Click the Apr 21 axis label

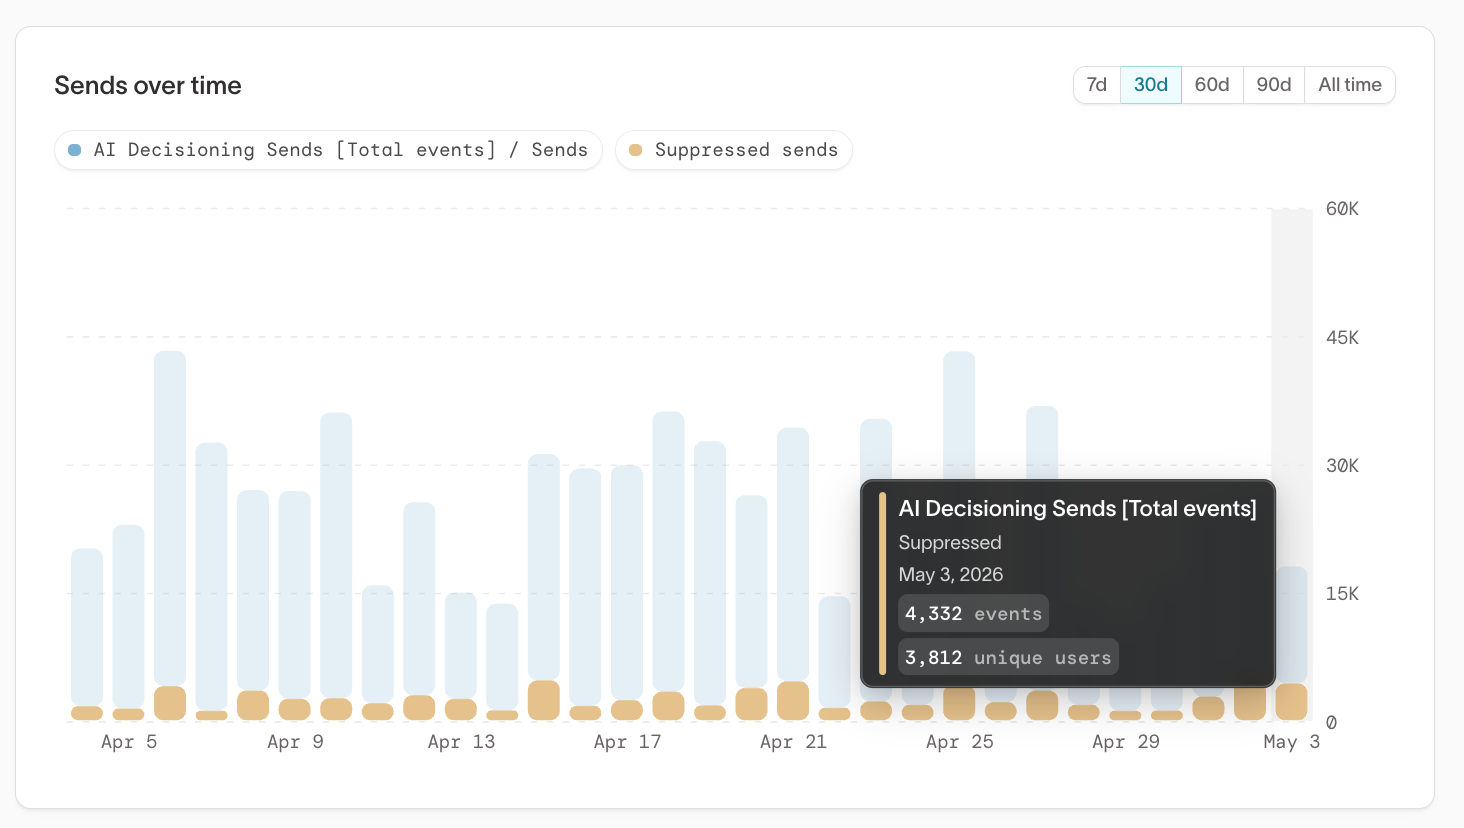click(x=793, y=742)
